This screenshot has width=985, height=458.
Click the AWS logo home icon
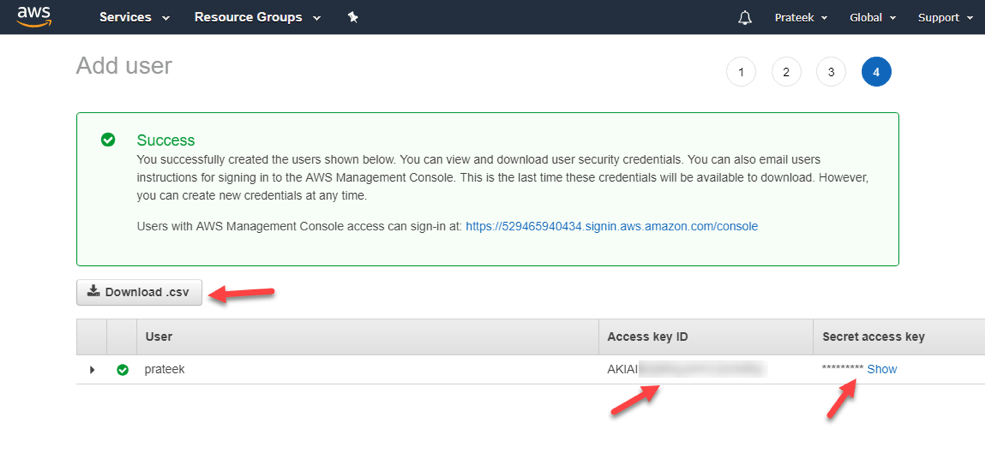pos(34,18)
